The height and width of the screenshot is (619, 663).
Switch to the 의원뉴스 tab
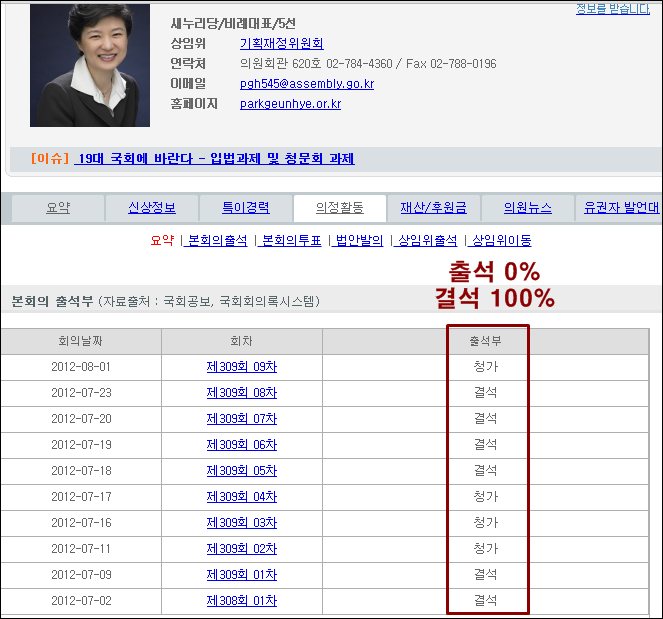click(x=527, y=208)
